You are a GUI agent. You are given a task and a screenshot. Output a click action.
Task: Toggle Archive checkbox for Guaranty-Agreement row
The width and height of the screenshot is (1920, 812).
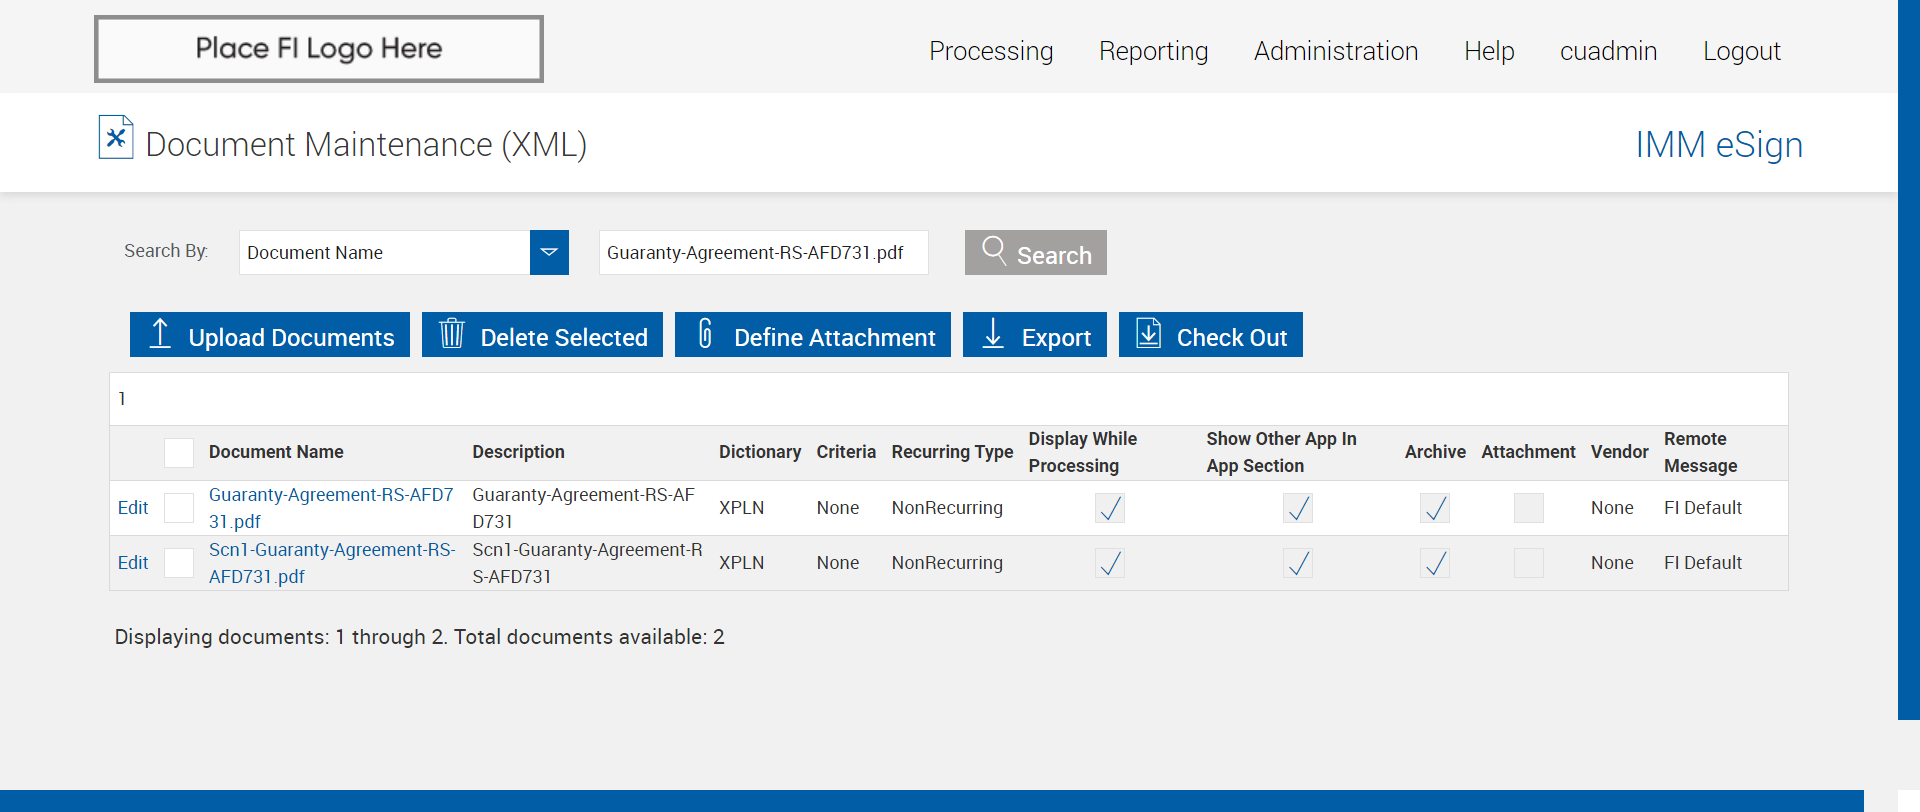(x=1435, y=508)
